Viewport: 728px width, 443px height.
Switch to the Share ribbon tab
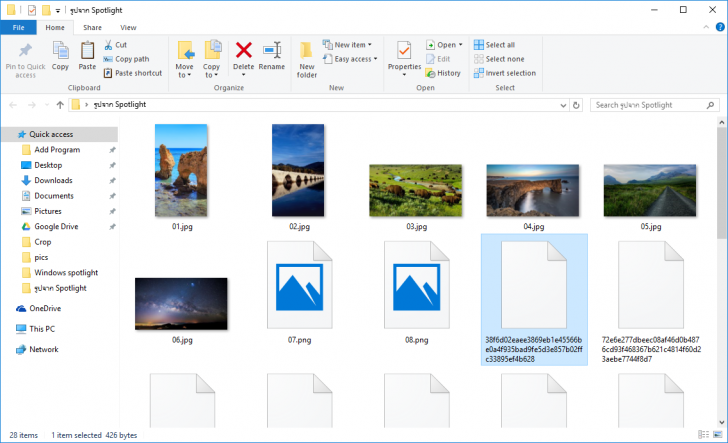92,27
